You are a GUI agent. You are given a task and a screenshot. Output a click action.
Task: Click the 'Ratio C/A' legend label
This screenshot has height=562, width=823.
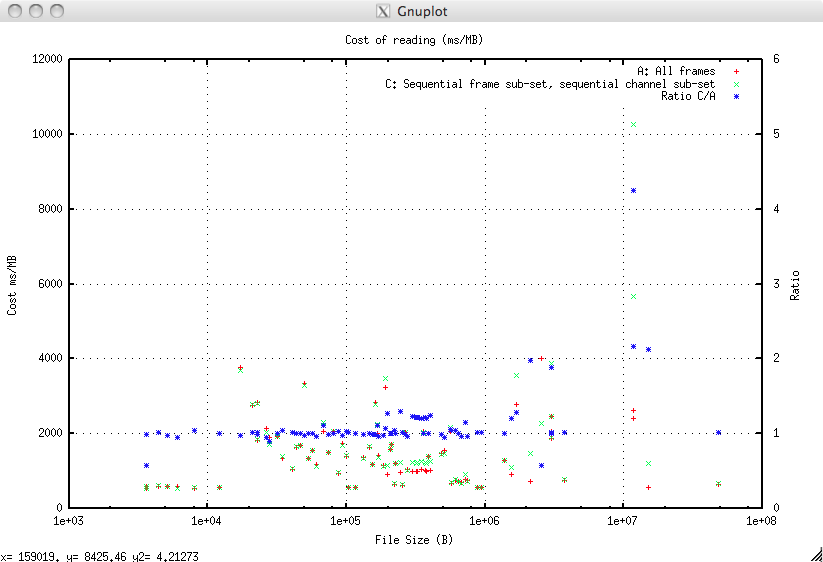pos(688,96)
